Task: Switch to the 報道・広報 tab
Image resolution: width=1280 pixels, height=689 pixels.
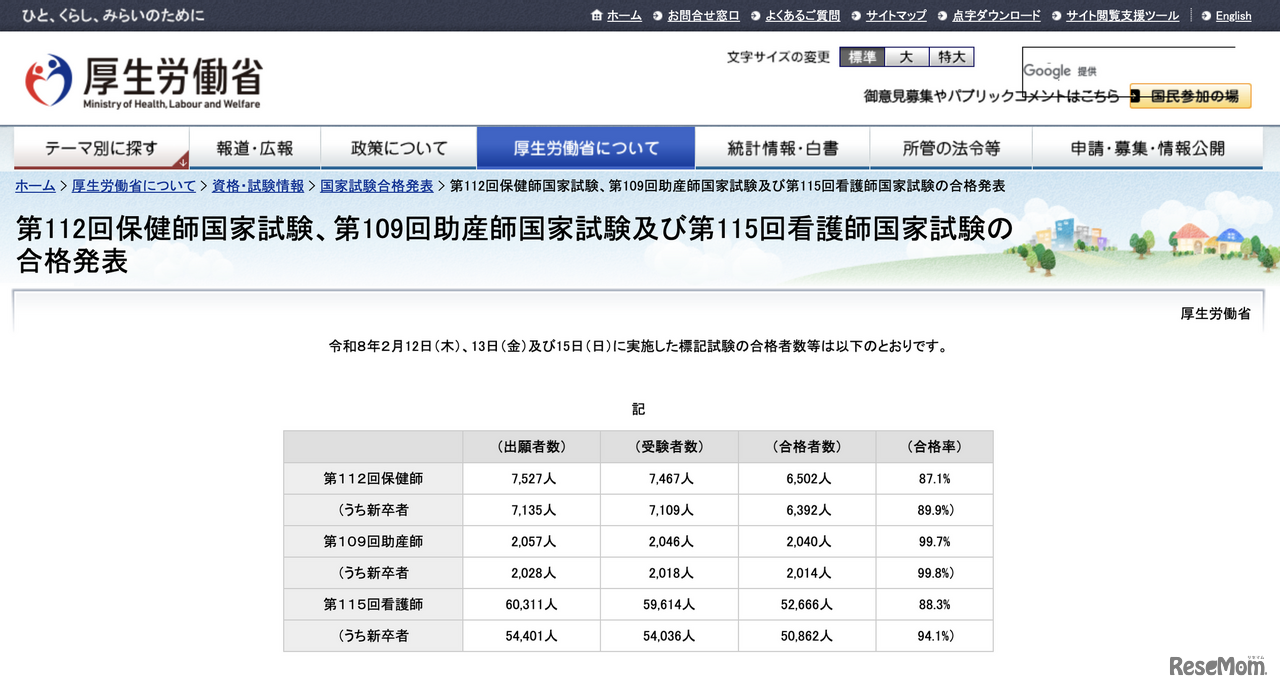Action: pyautogui.click(x=255, y=147)
